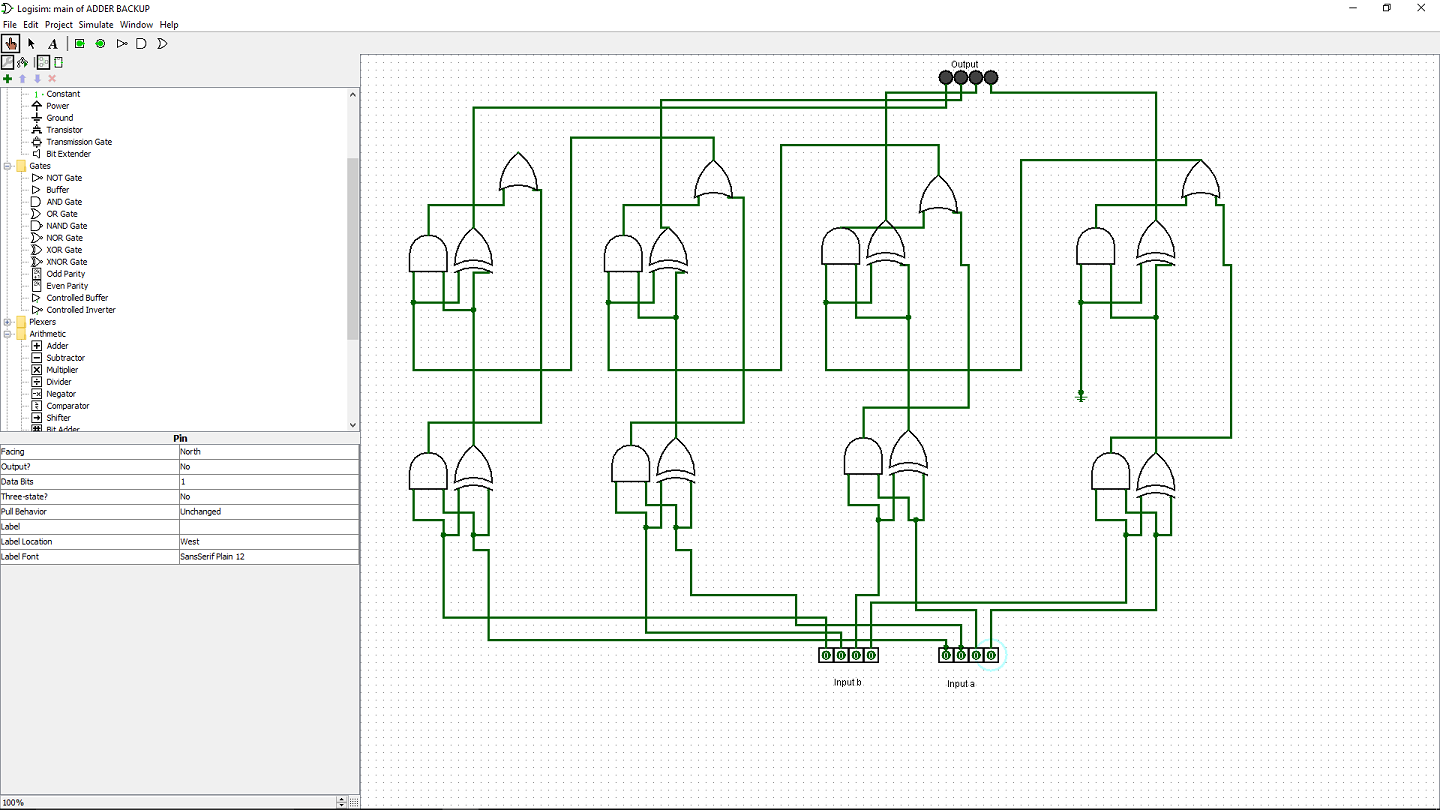Show the toolbox wrench view
The image size is (1440, 810).
coord(7,62)
